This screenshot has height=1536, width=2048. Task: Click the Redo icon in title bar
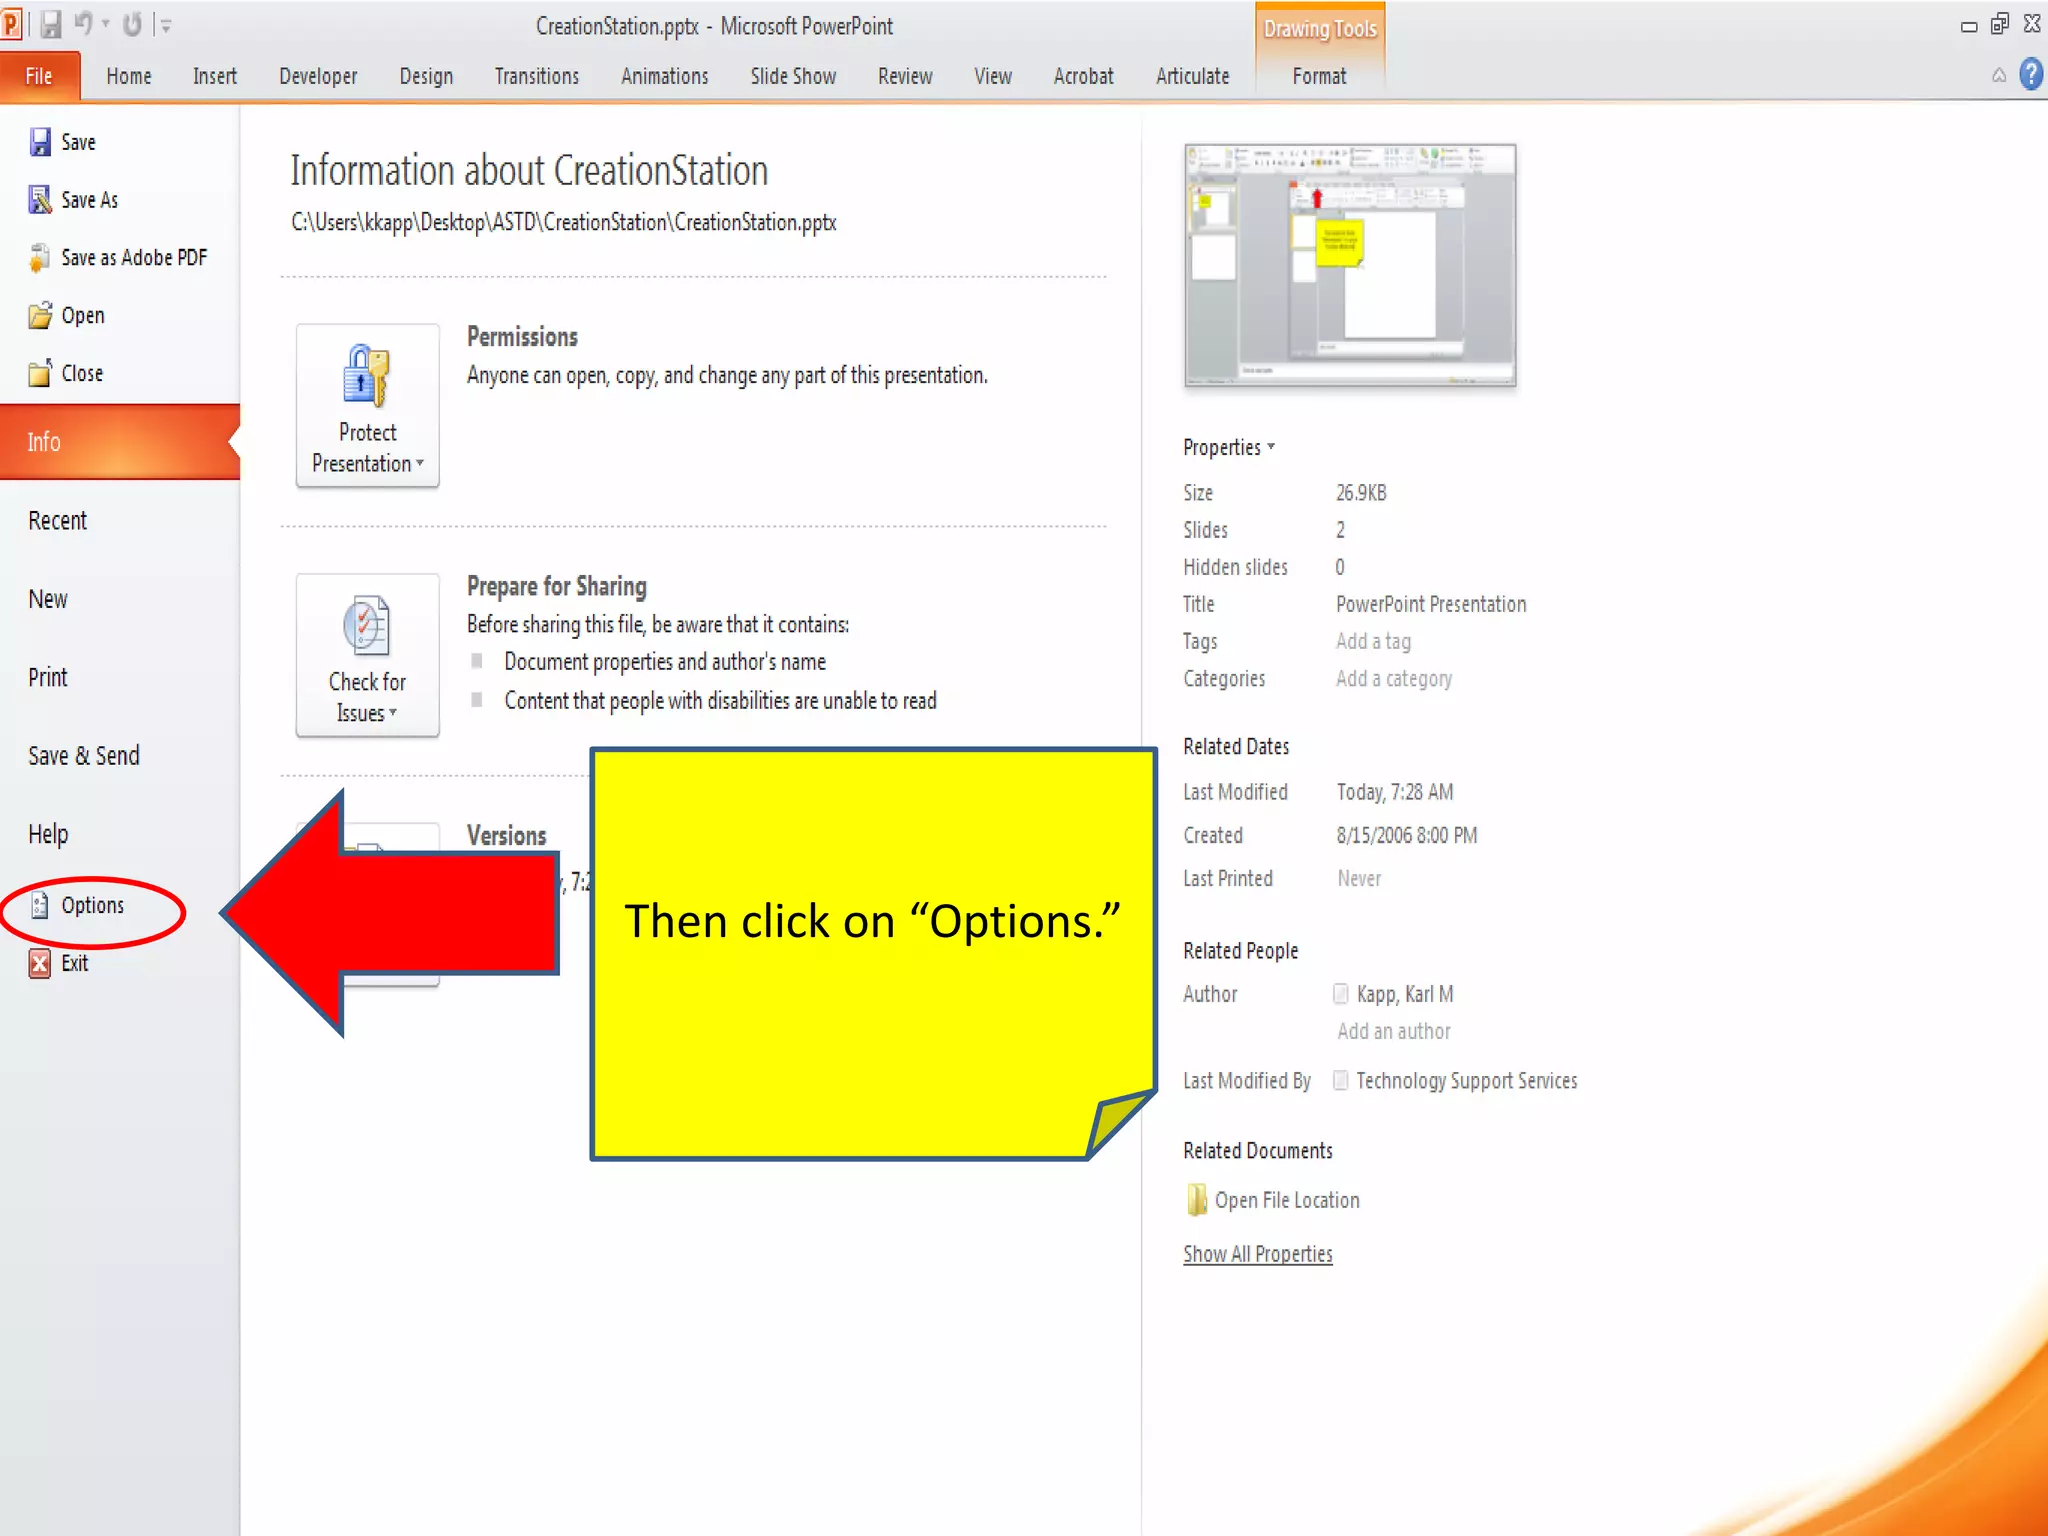[x=132, y=24]
